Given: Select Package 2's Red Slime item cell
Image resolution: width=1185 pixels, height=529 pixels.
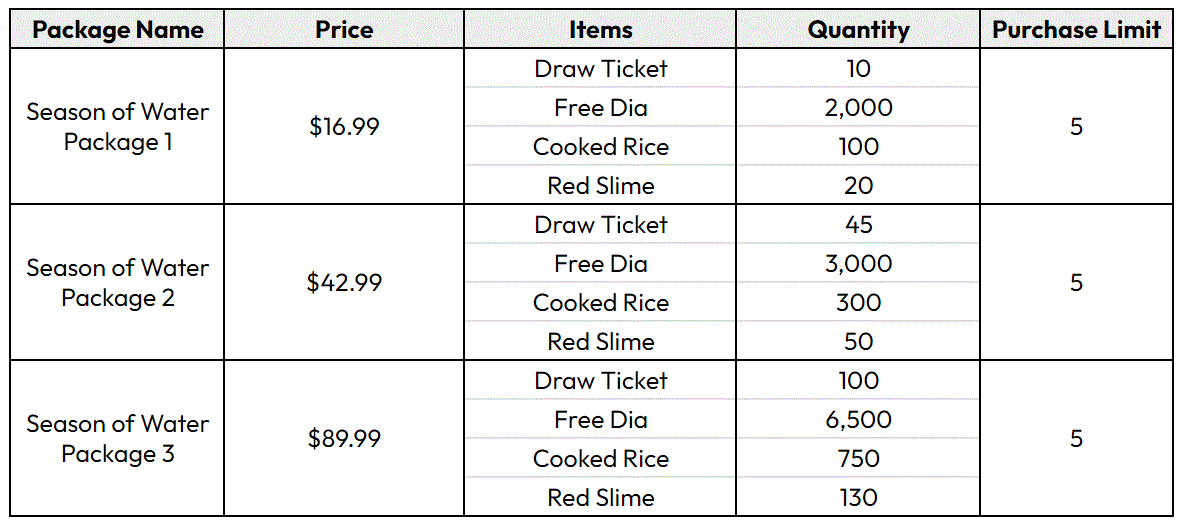Looking at the screenshot, I should click(x=600, y=342).
